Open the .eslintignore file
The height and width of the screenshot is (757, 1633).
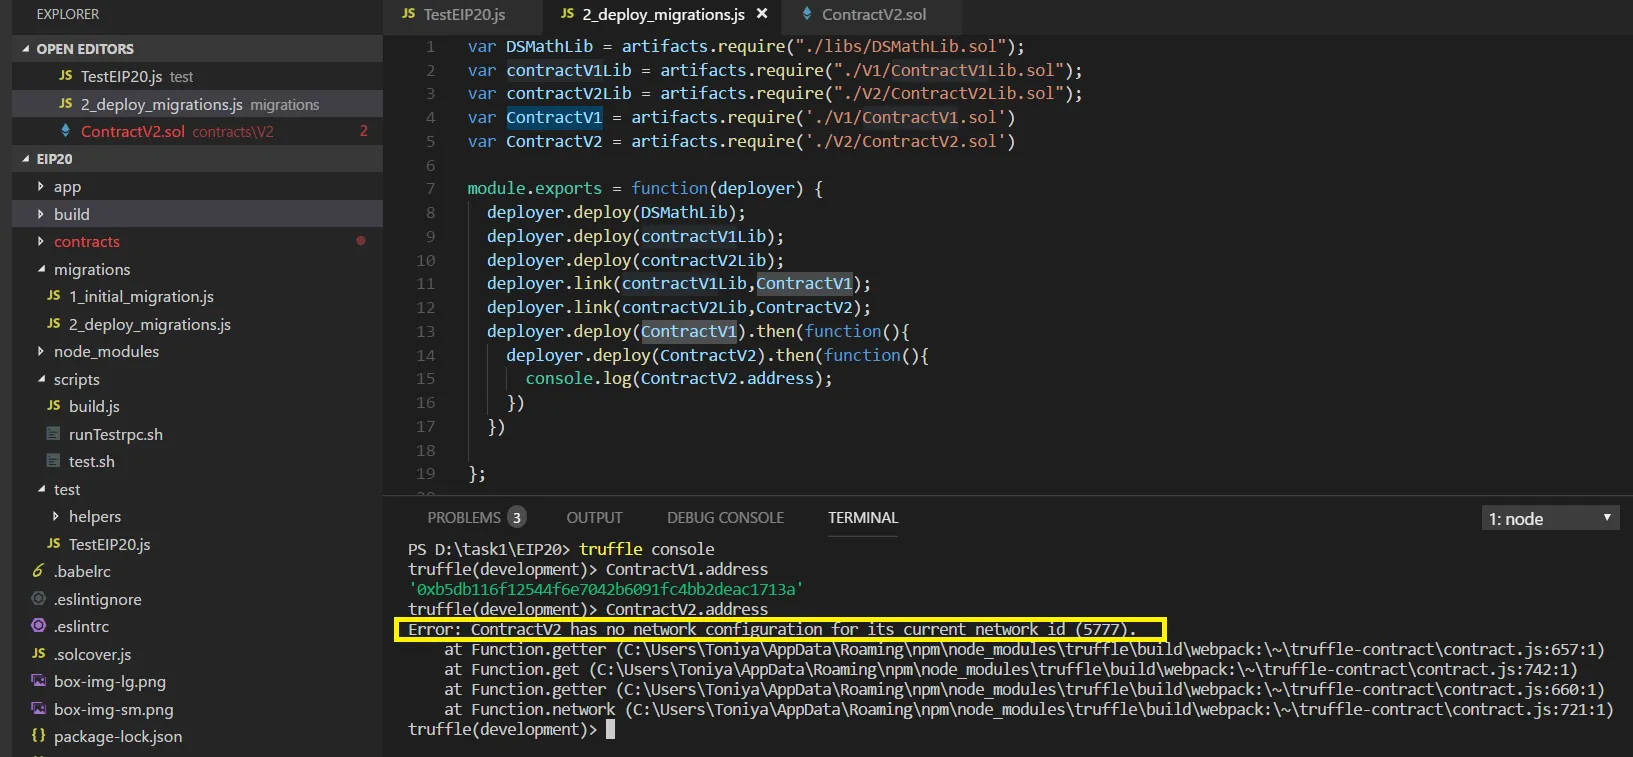coord(197,599)
